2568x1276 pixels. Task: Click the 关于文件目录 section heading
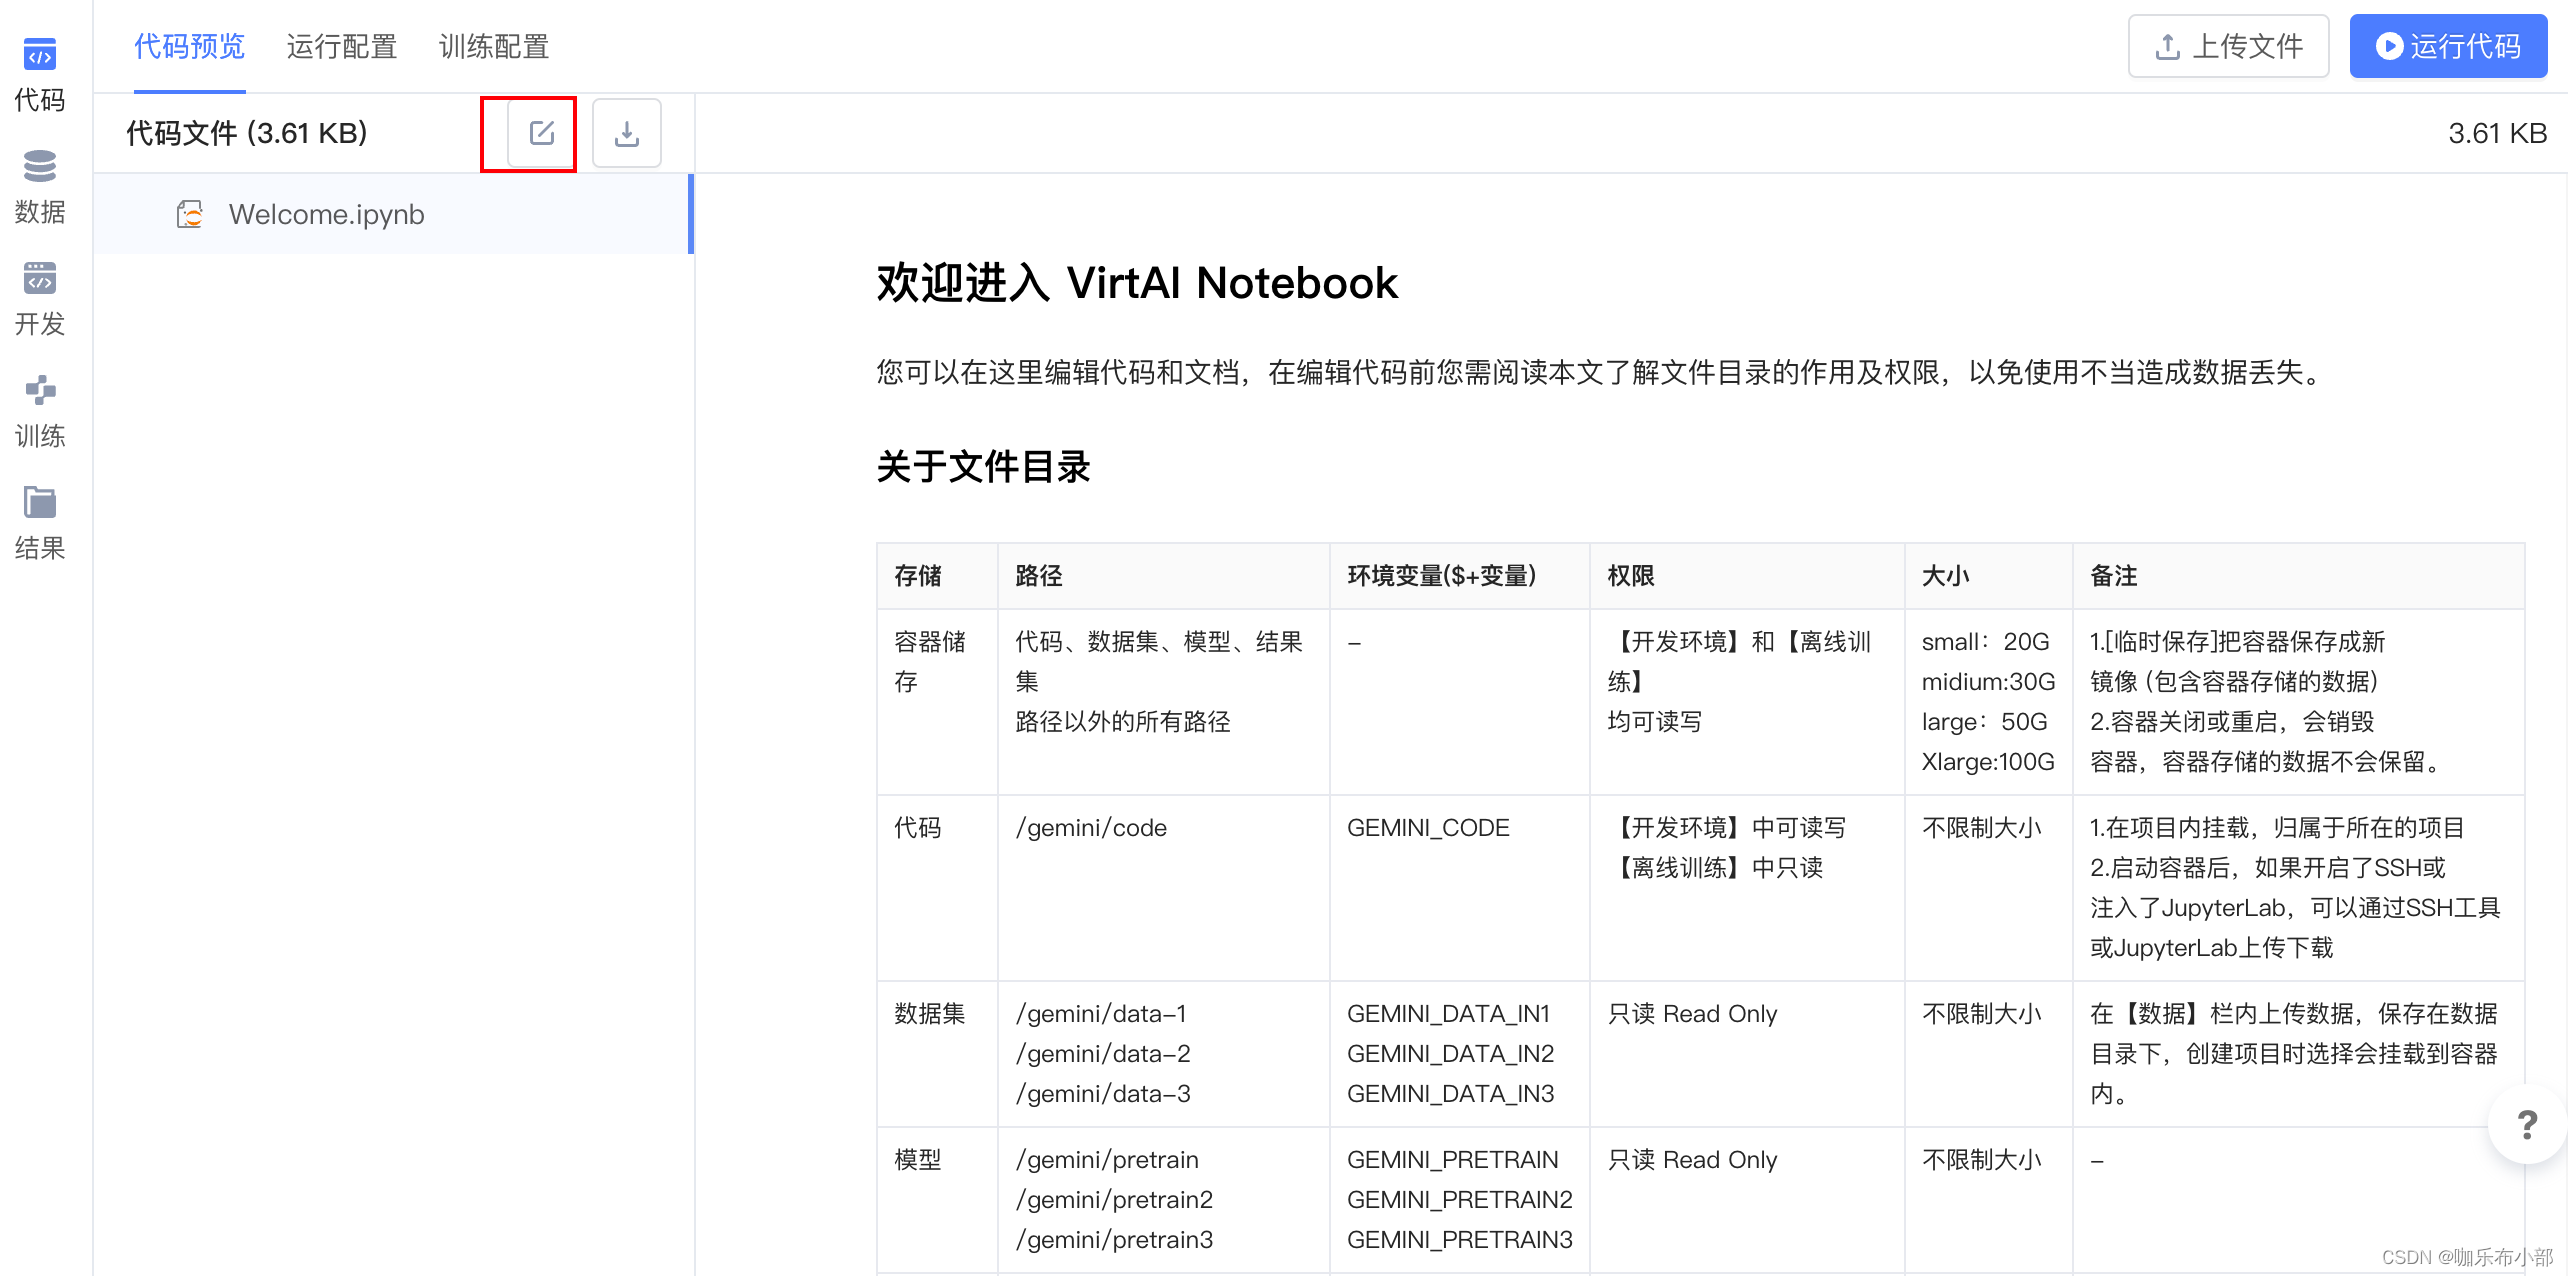point(982,467)
